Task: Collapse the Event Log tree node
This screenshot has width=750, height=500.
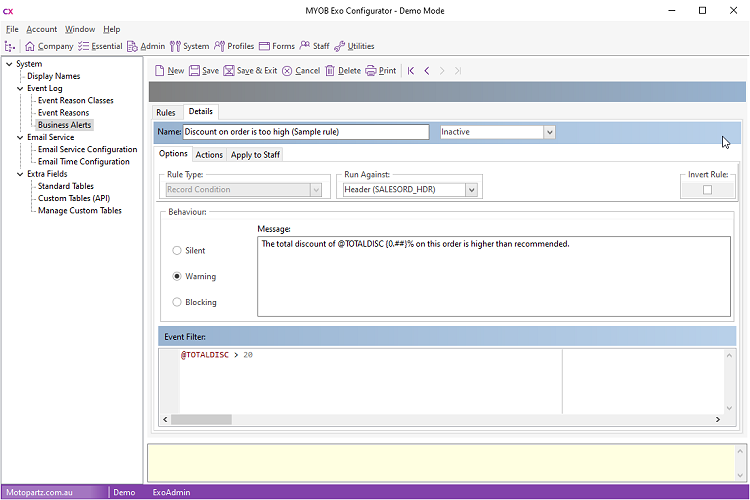Action: (x=20, y=89)
